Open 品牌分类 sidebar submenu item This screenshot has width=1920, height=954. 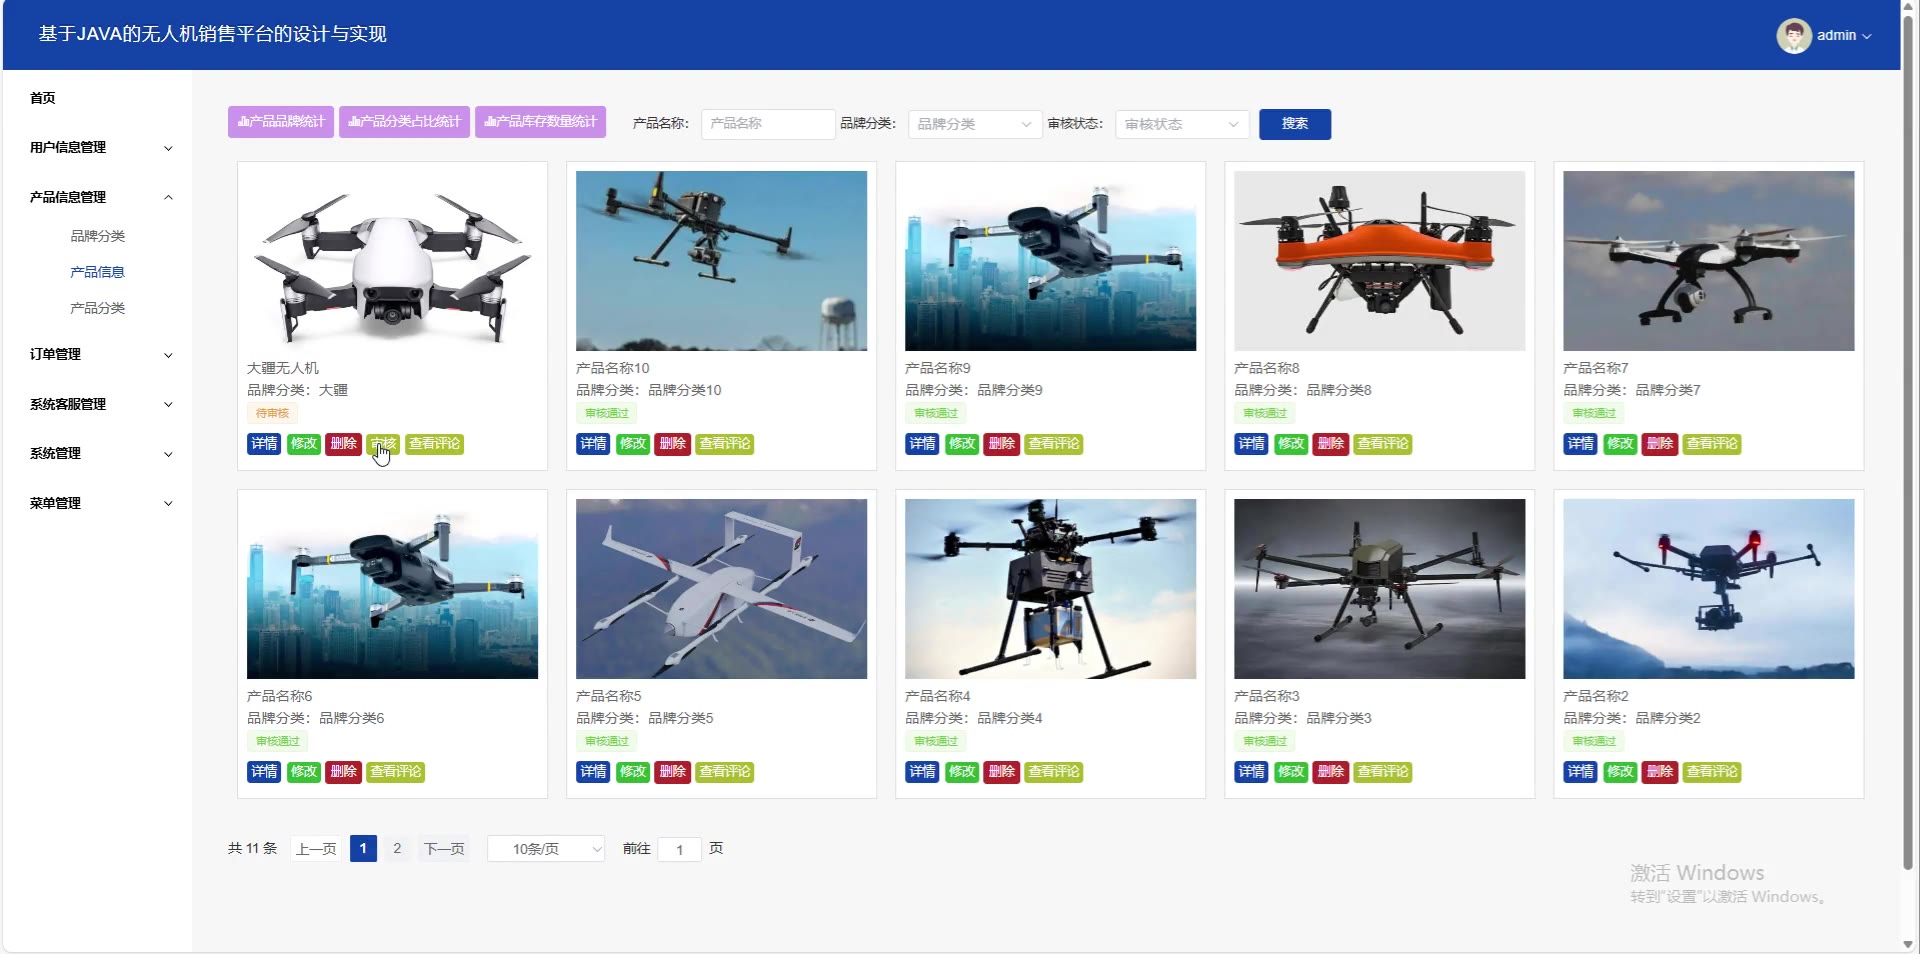pos(98,236)
